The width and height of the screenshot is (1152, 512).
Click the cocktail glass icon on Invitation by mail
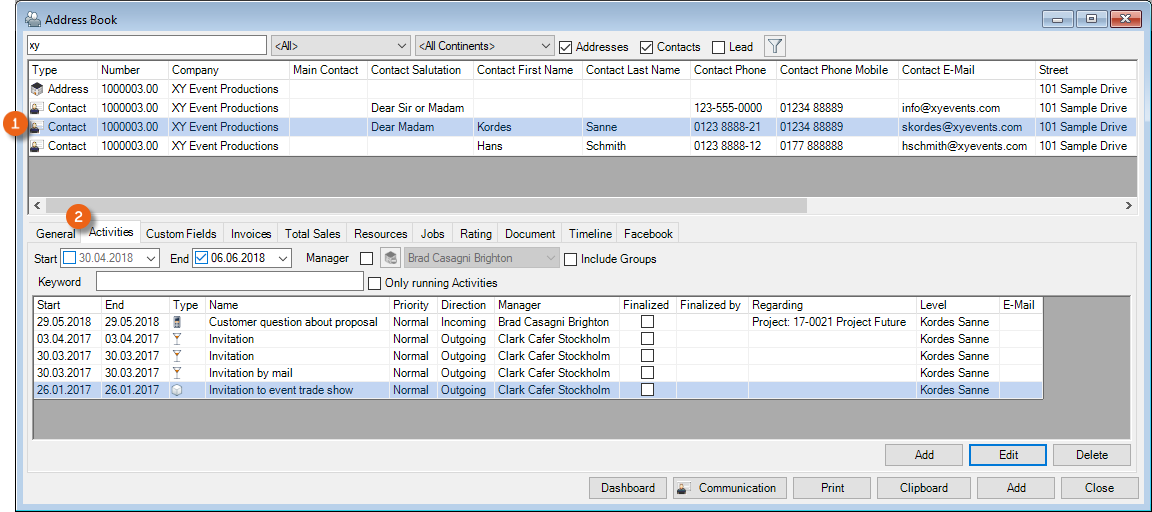178,373
